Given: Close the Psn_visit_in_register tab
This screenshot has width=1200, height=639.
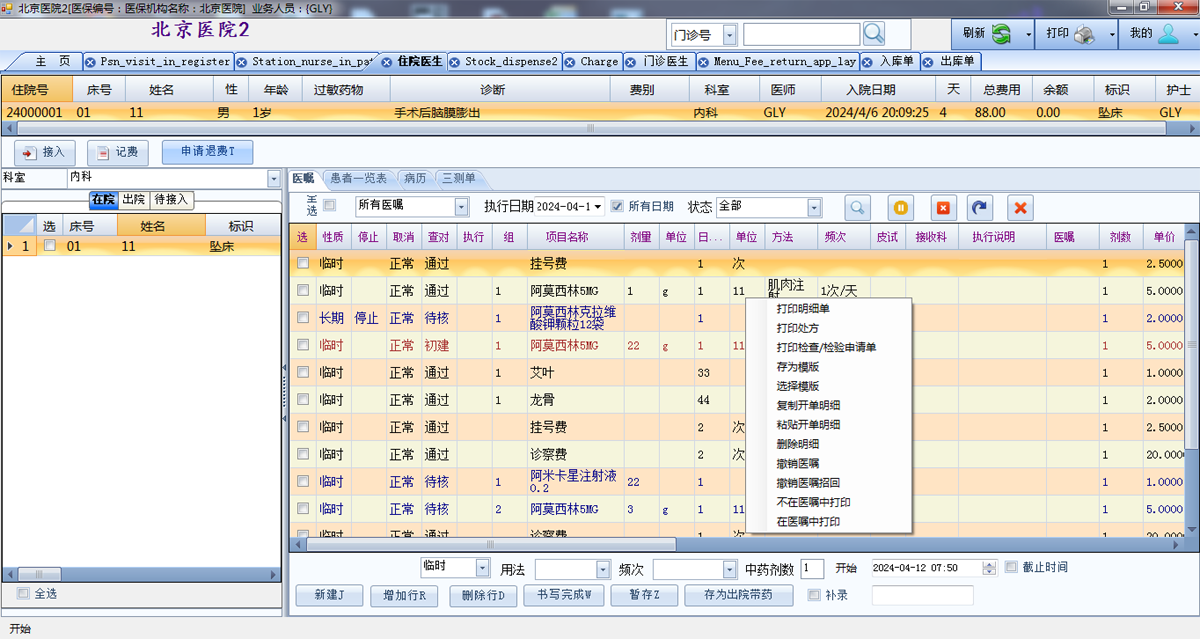Looking at the screenshot, I should click(91, 61).
